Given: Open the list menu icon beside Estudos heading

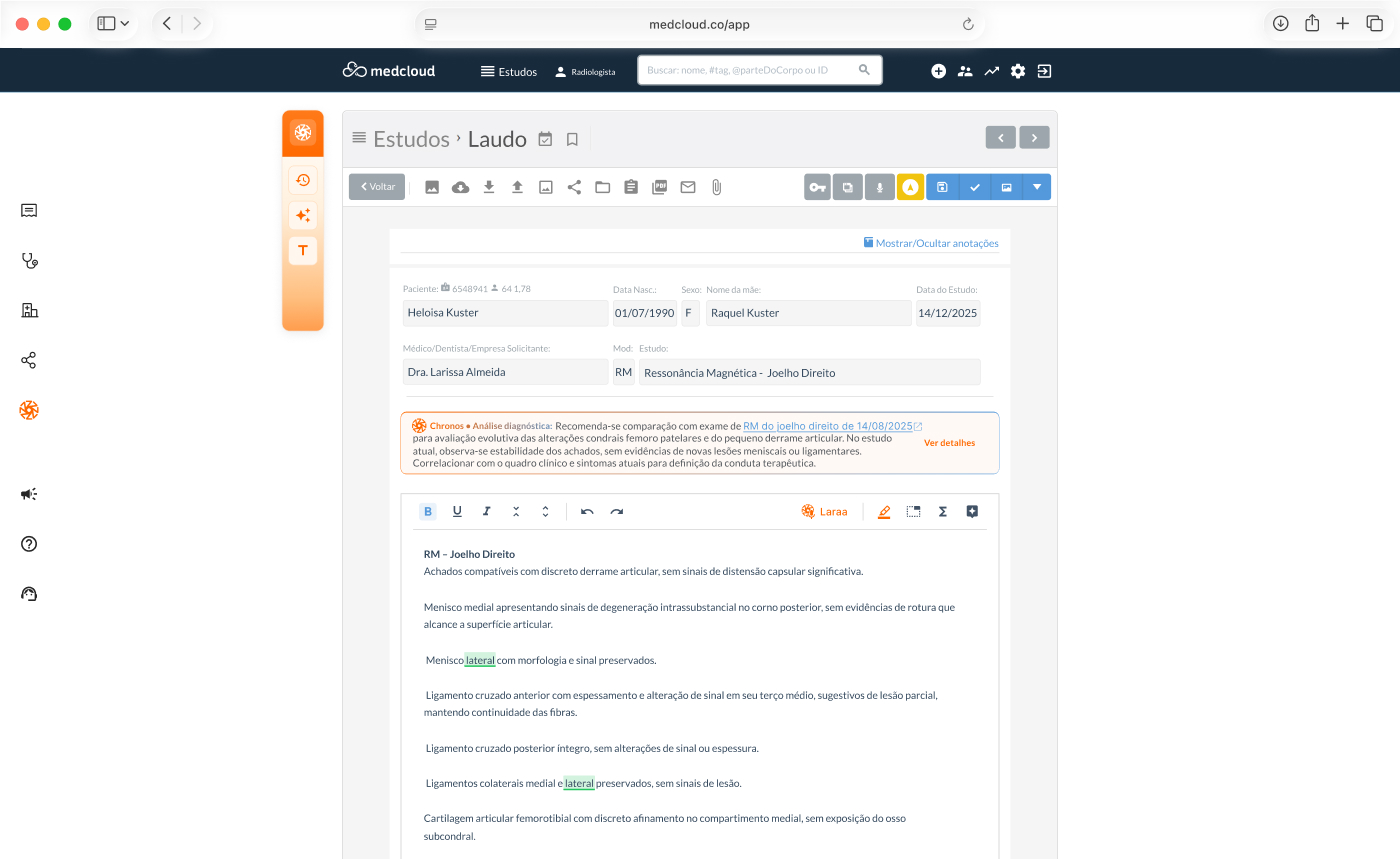Looking at the screenshot, I should pyautogui.click(x=359, y=139).
